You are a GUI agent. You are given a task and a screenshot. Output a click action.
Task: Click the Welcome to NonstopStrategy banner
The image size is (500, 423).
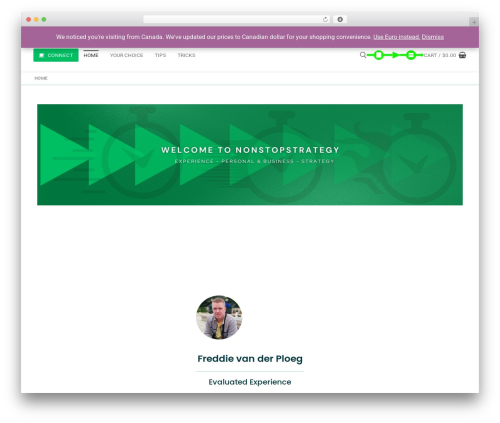tap(250, 155)
